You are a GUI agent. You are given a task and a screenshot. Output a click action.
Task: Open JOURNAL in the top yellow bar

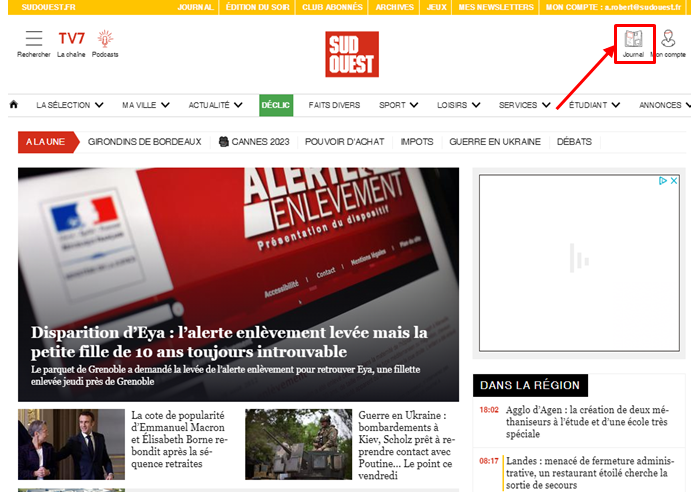(196, 7)
